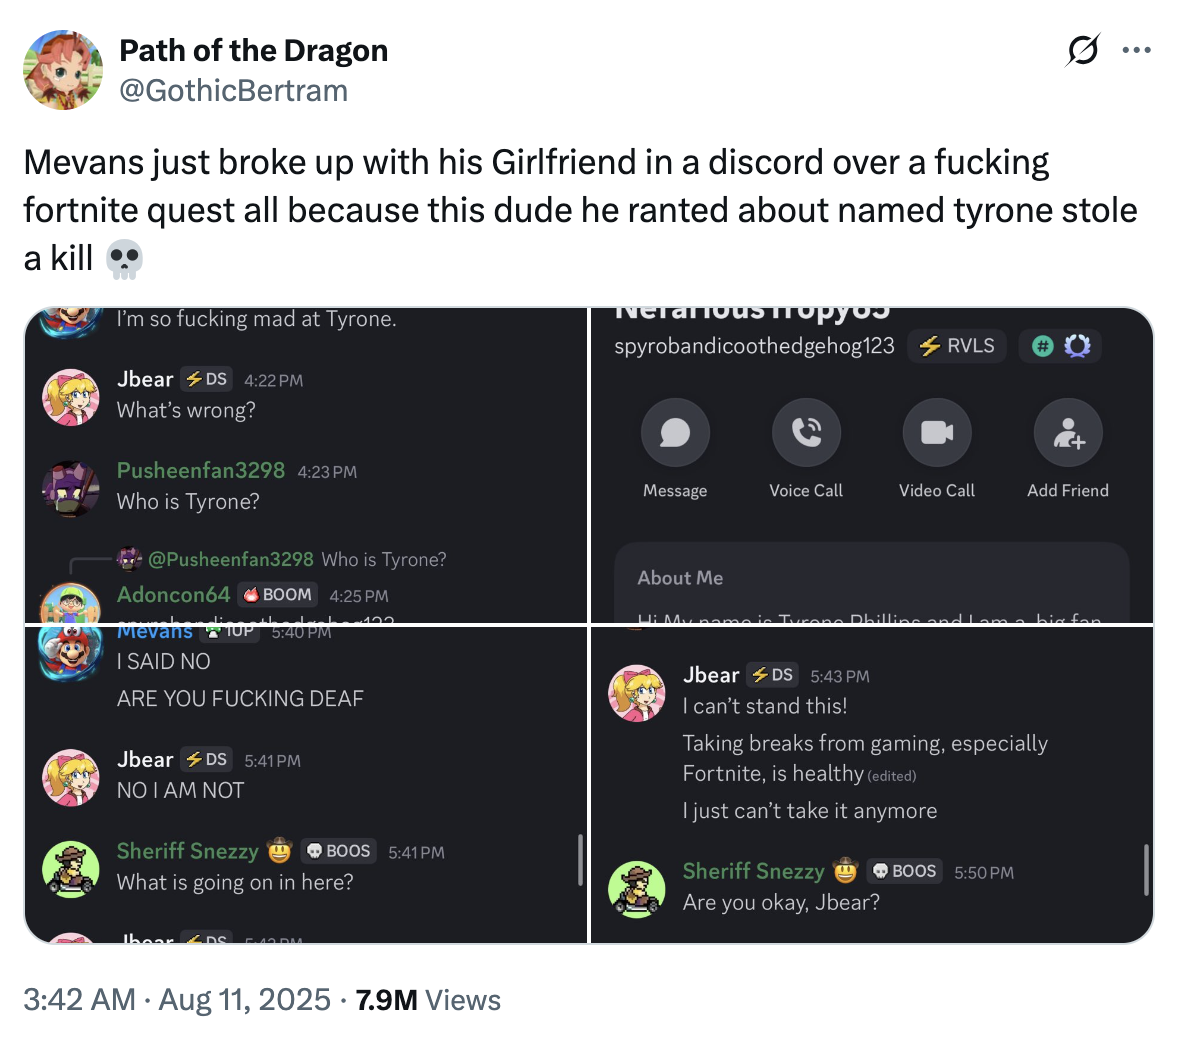Click the Grok slashed-circle icon
Viewport: 1178px width, 1038px height.
[x=1083, y=50]
